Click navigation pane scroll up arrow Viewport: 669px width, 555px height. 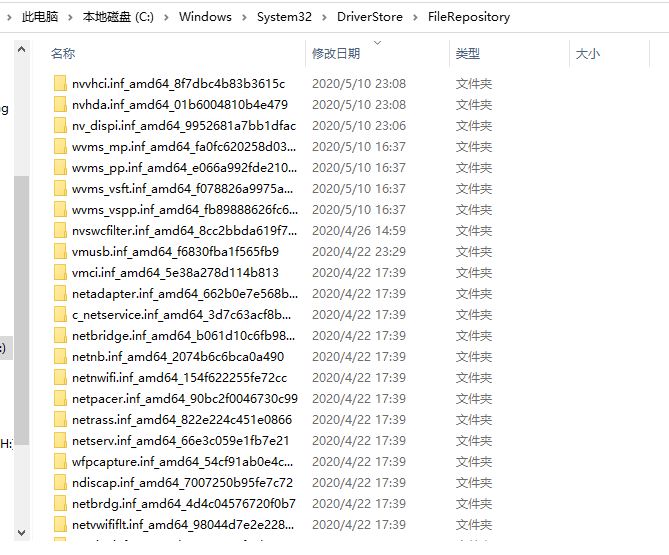coord(21,49)
